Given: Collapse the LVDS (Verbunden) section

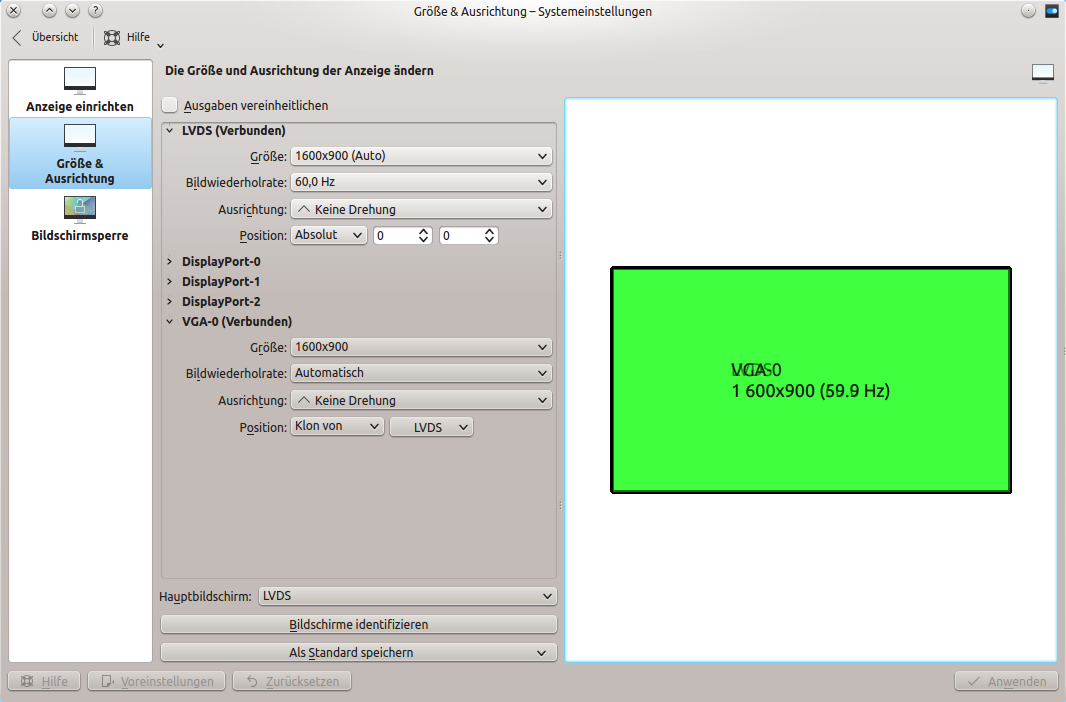Looking at the screenshot, I should pos(170,130).
